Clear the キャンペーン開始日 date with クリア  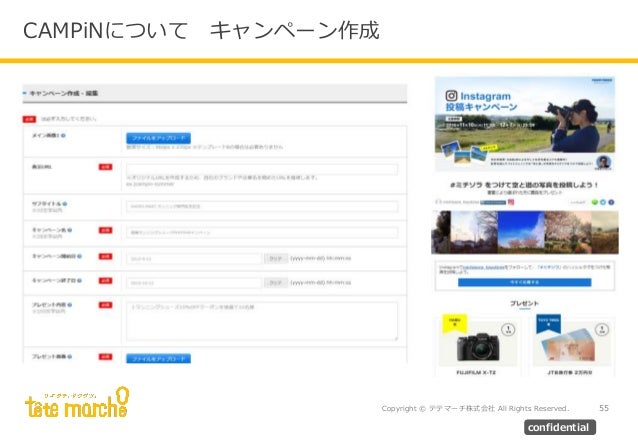click(x=276, y=258)
